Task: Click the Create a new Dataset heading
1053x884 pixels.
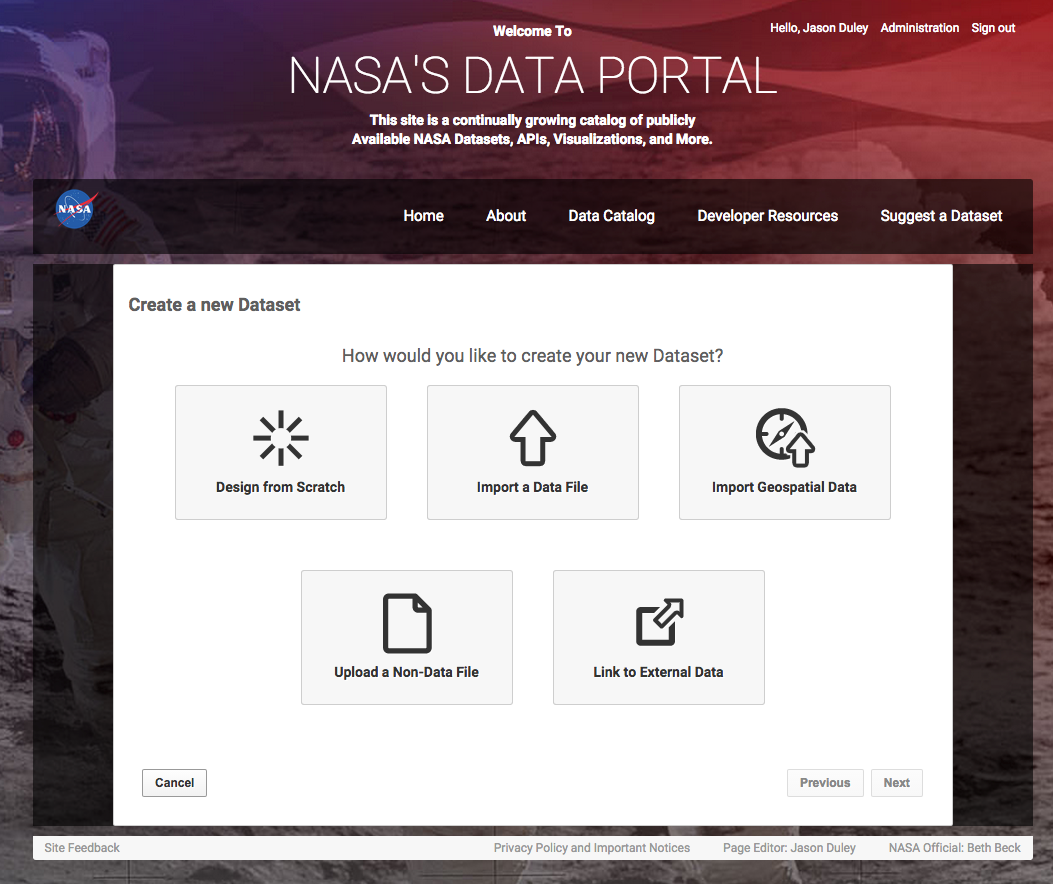Action: (x=214, y=305)
